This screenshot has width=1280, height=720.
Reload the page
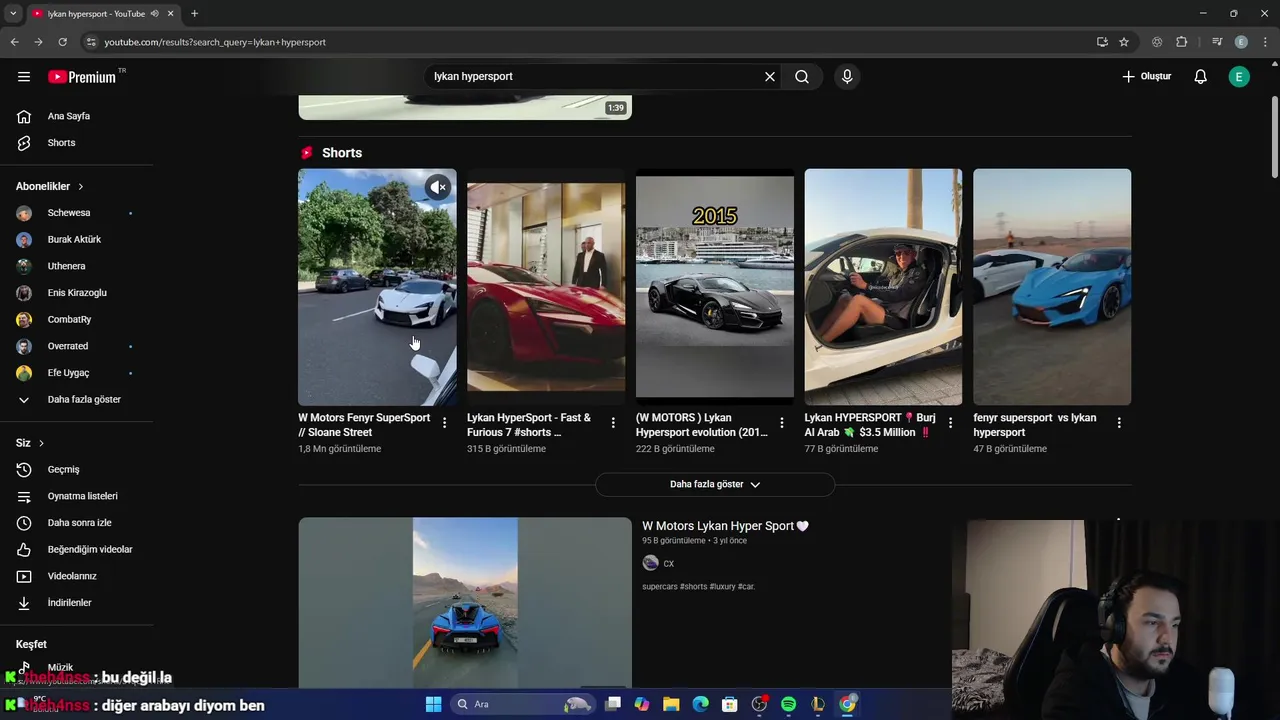point(62,42)
